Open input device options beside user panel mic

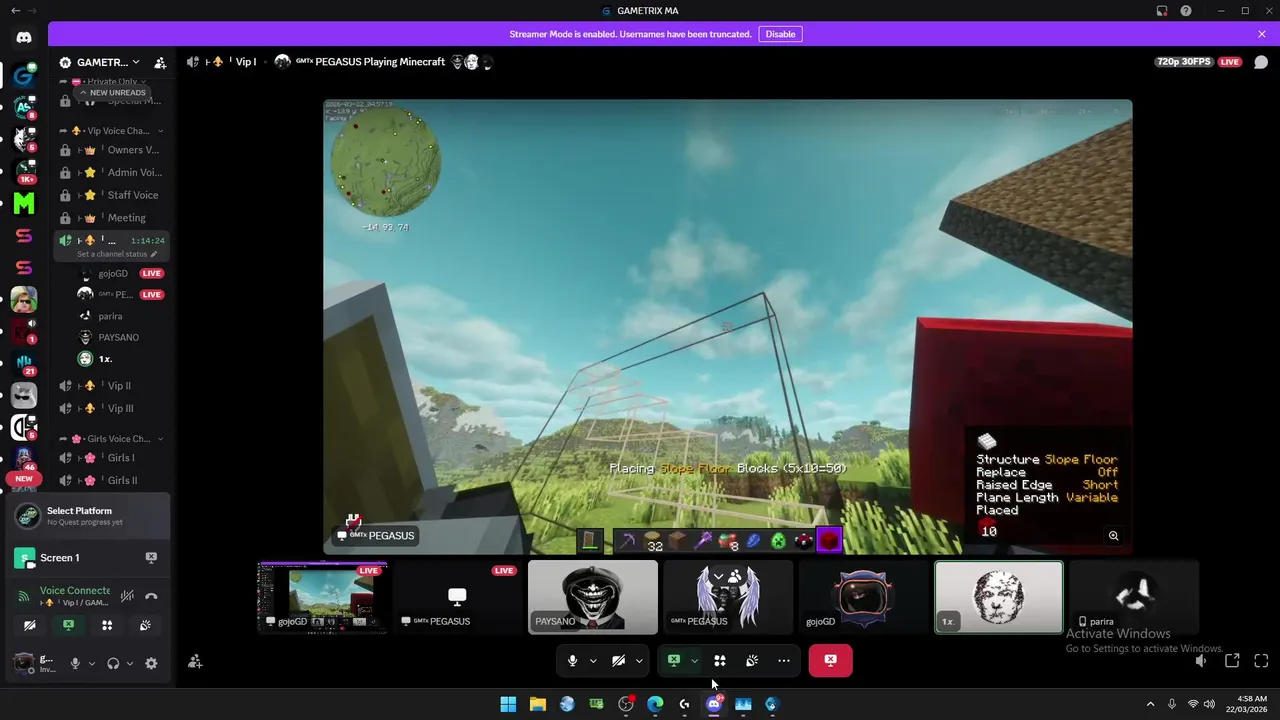click(91, 663)
